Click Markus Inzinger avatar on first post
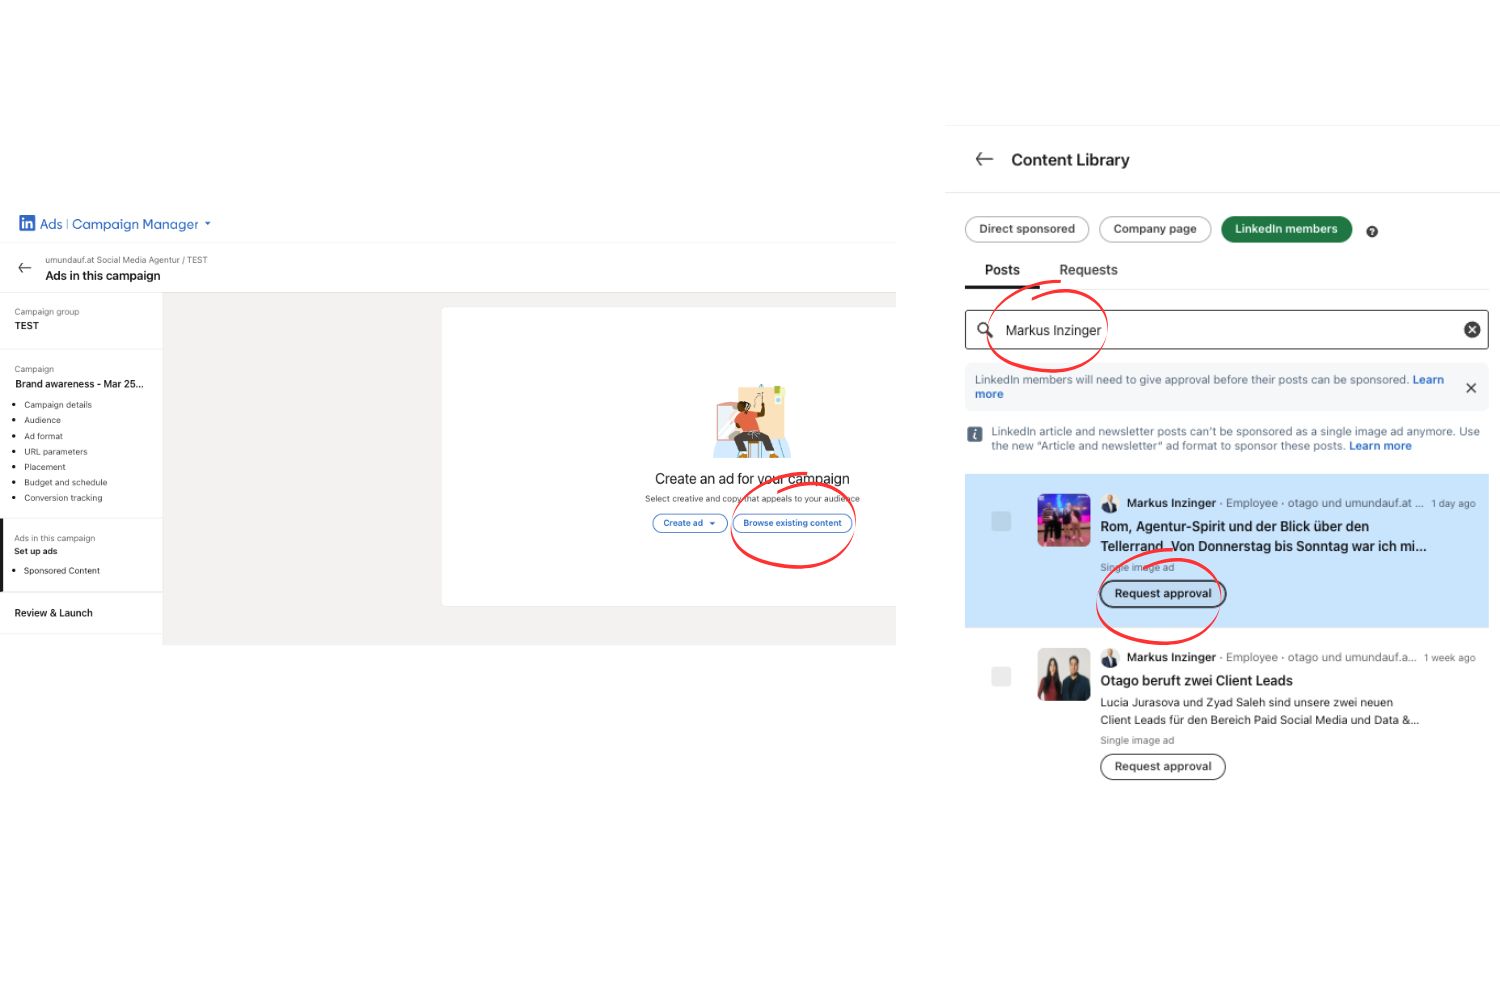 click(x=1109, y=503)
